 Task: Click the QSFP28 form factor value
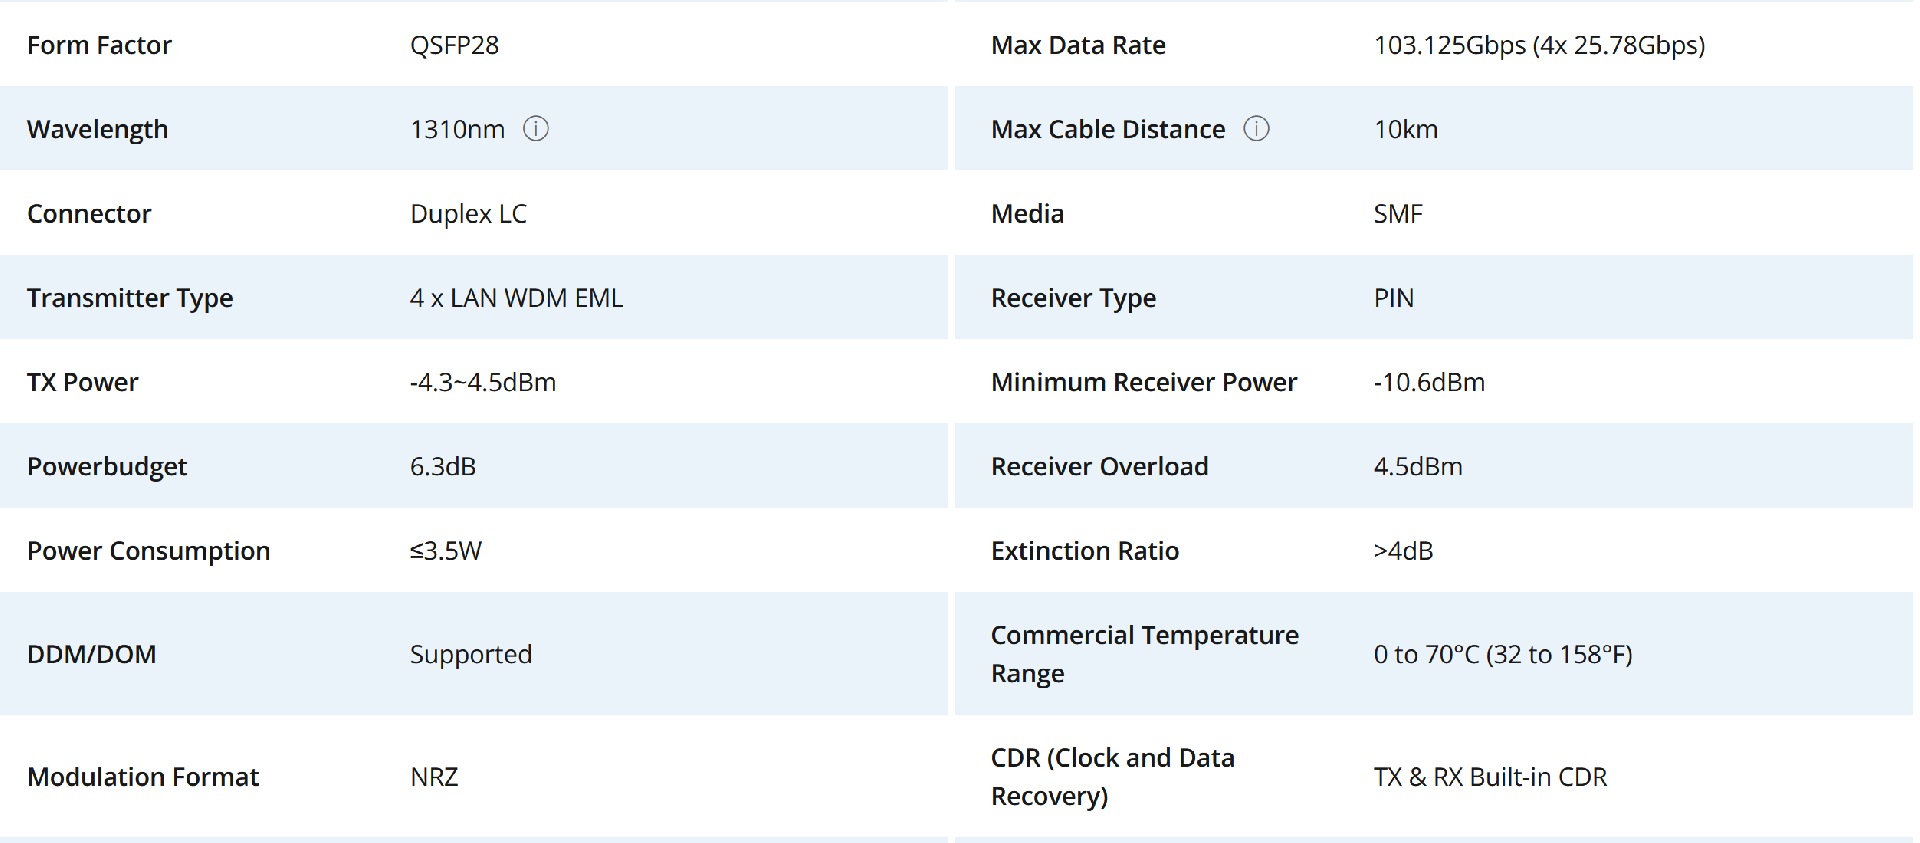pos(454,45)
